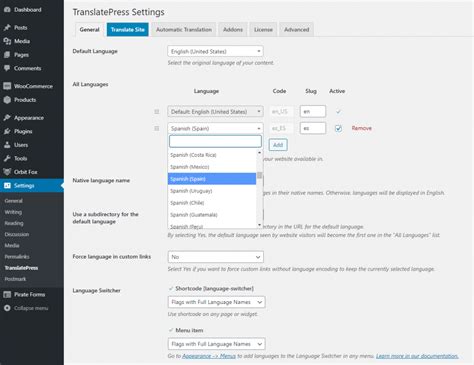This screenshot has width=474, height=365.
Task: Select Spanish (Costa Rica) from list
Action: pyautogui.click(x=212, y=155)
